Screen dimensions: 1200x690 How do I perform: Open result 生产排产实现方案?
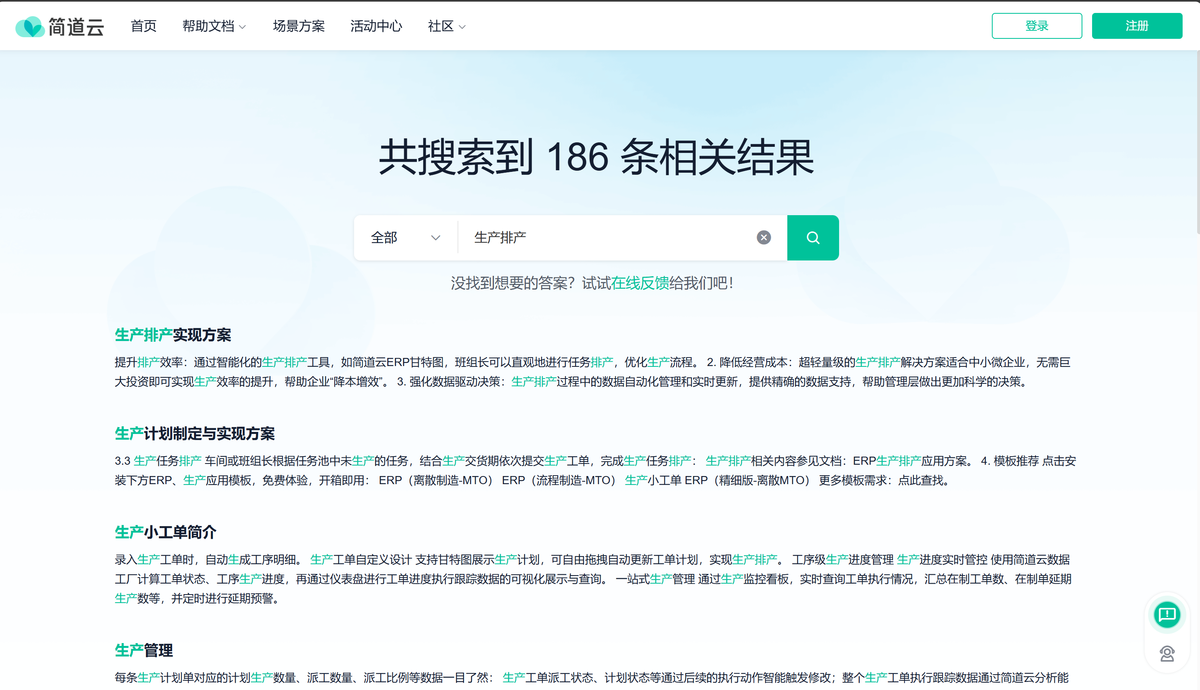click(x=173, y=335)
